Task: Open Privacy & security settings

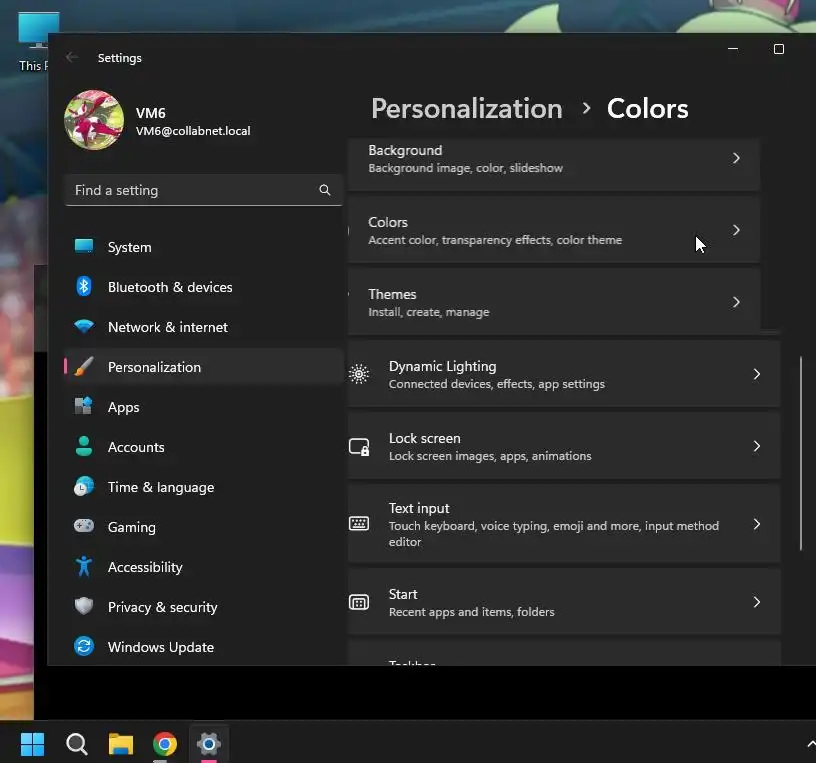Action: (x=203, y=607)
